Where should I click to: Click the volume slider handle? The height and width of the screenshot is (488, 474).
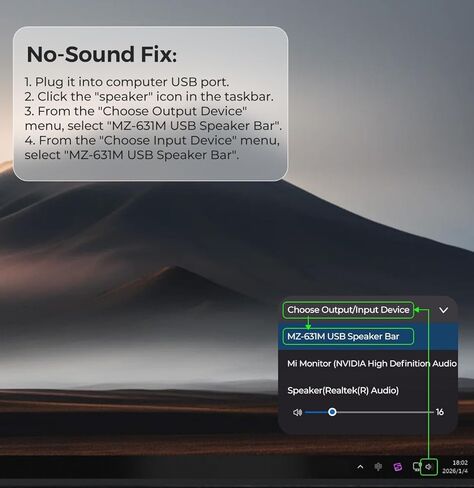pos(332,412)
